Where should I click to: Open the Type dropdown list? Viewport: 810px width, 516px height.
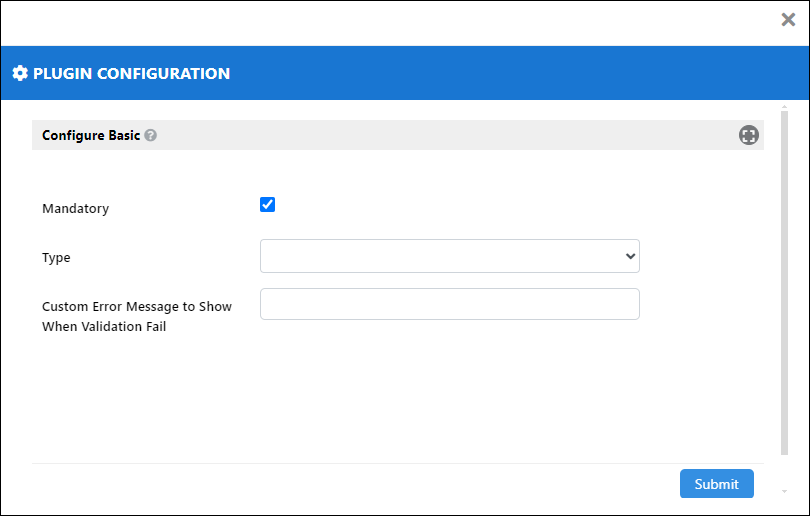(x=449, y=256)
